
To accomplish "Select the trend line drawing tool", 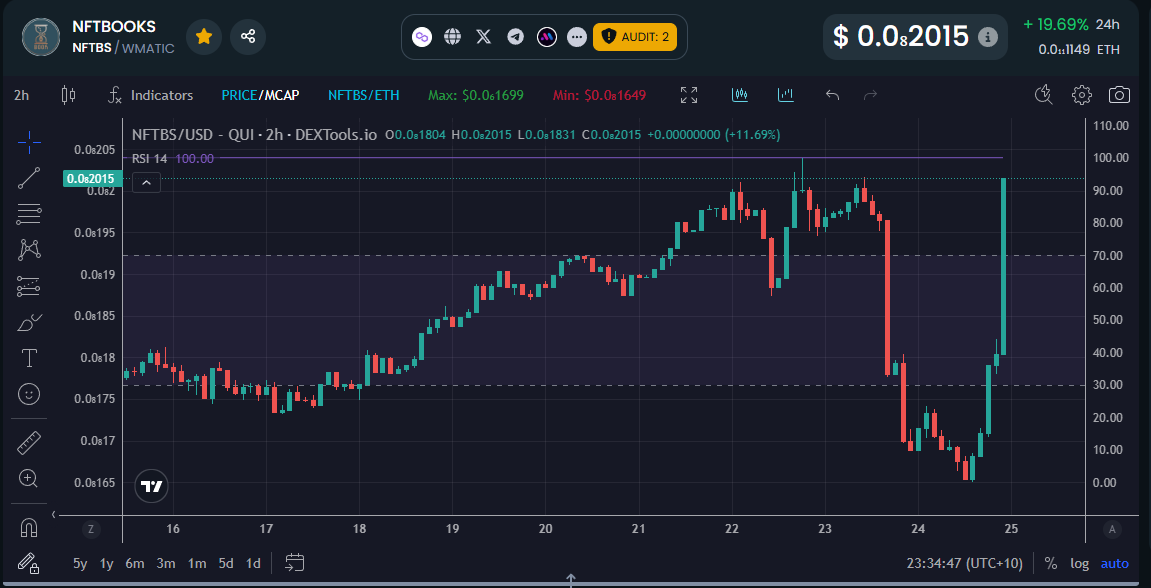I will pyautogui.click(x=29, y=178).
